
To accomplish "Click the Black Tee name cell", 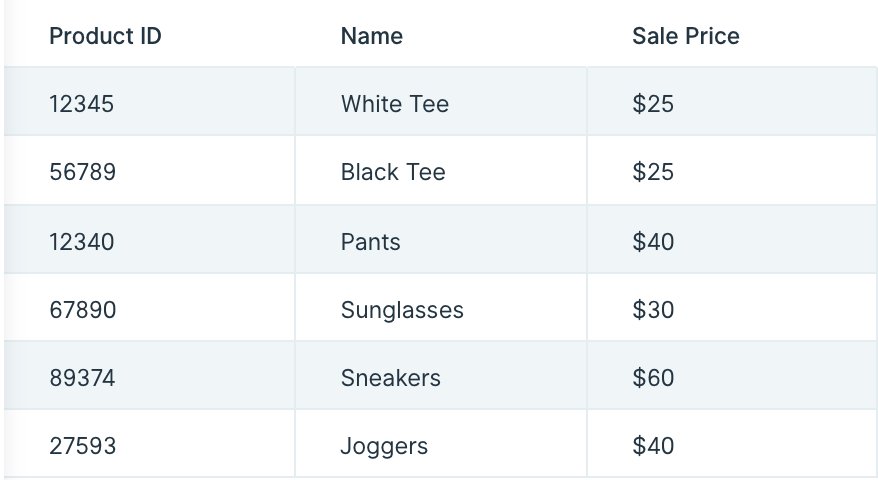I will [441, 170].
